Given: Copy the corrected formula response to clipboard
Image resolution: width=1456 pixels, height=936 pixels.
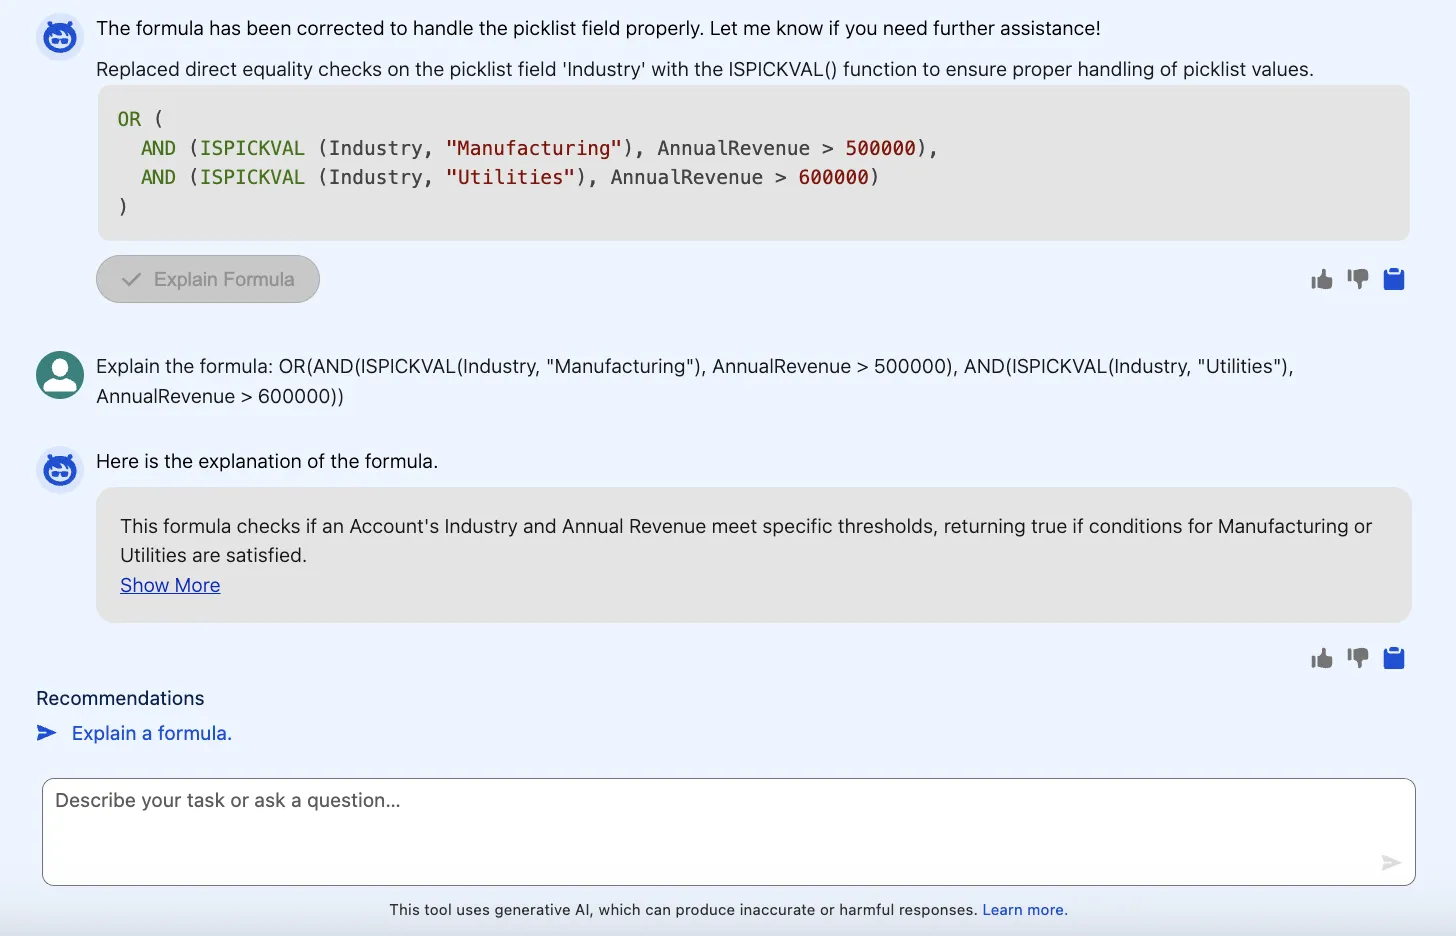Looking at the screenshot, I should tap(1394, 279).
